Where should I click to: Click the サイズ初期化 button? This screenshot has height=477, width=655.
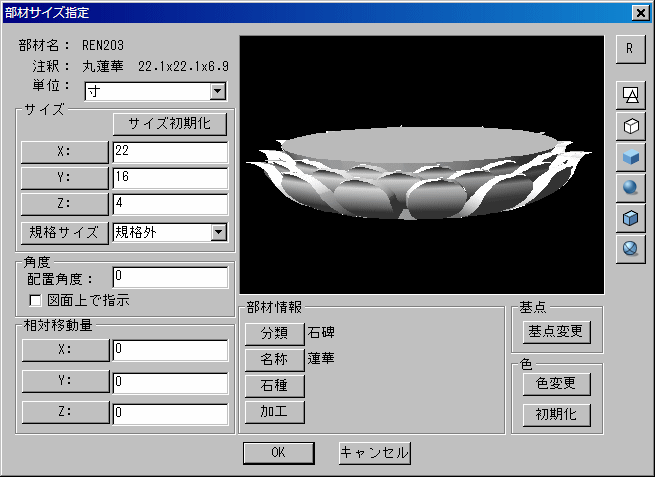(170, 124)
